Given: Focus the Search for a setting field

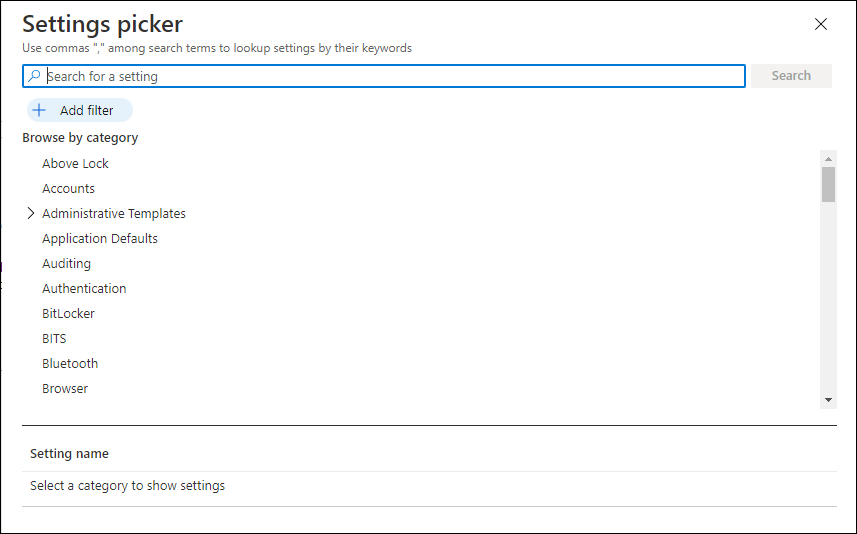Looking at the screenshot, I should 384,76.
